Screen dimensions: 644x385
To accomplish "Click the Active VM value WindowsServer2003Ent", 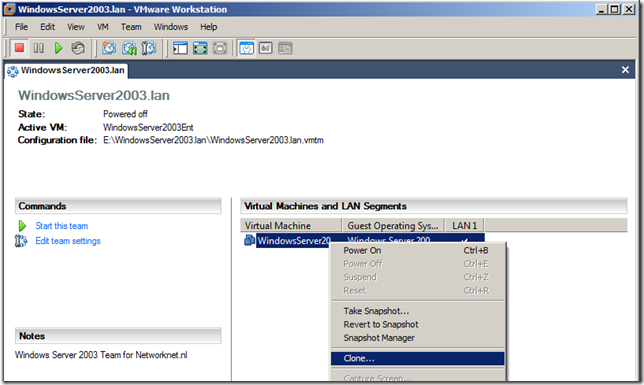I will click(x=148, y=127).
